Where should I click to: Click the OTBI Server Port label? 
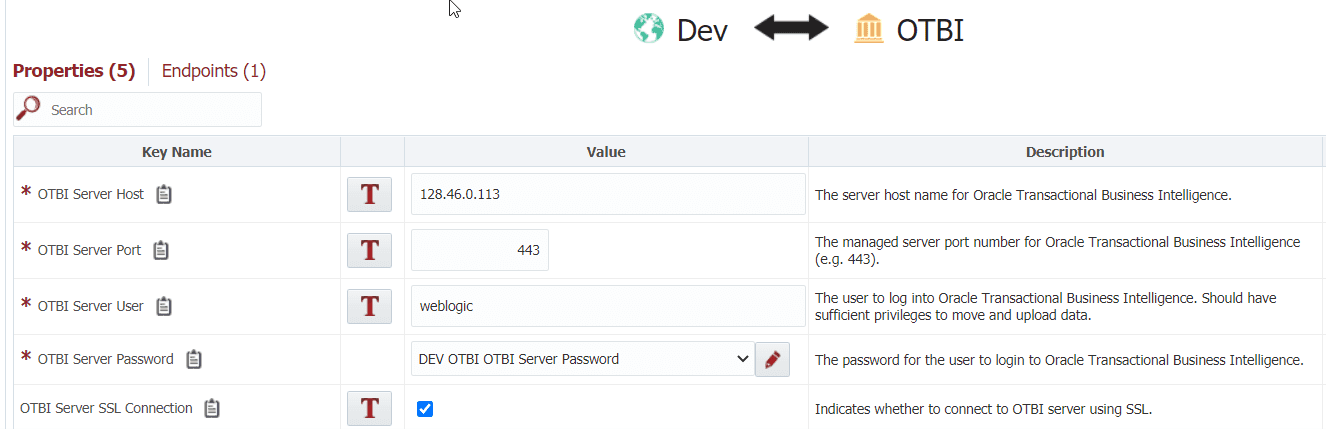[x=89, y=250]
